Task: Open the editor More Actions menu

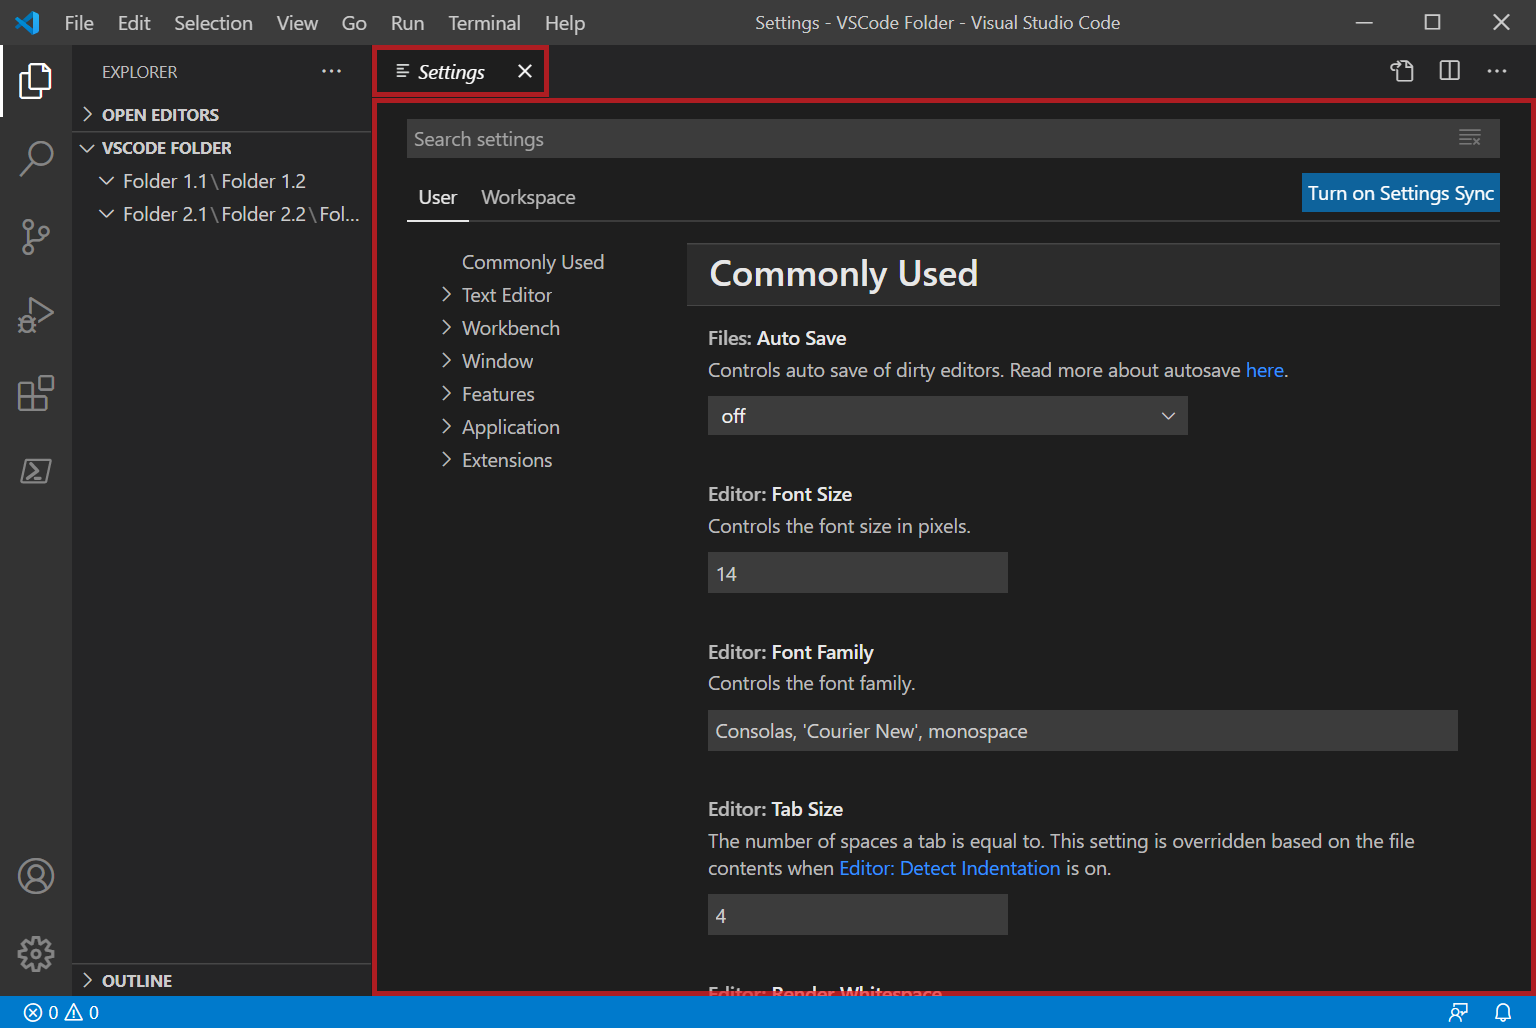Action: [x=1497, y=71]
